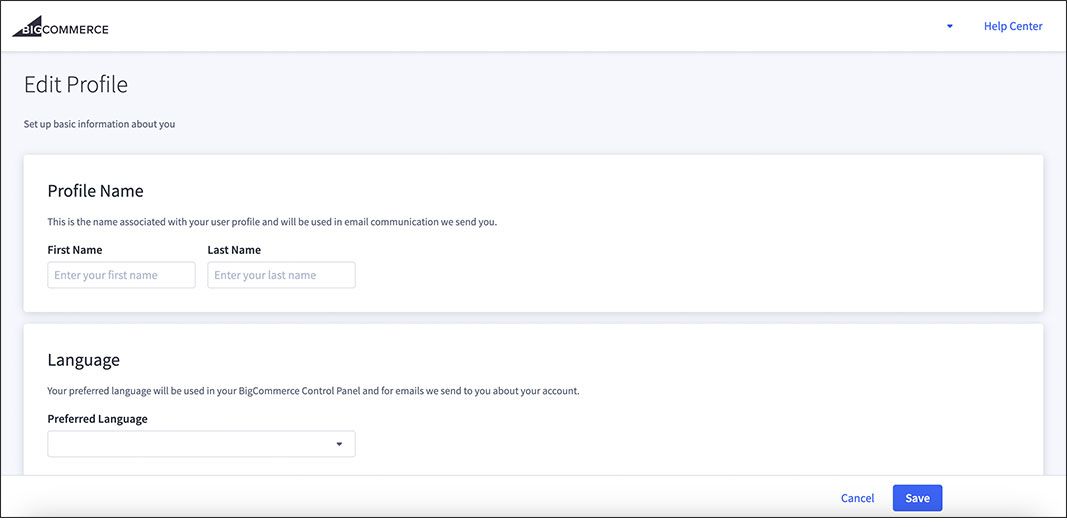The image size is (1067, 527).
Task: Click the BigCommerce logo
Action: point(60,27)
